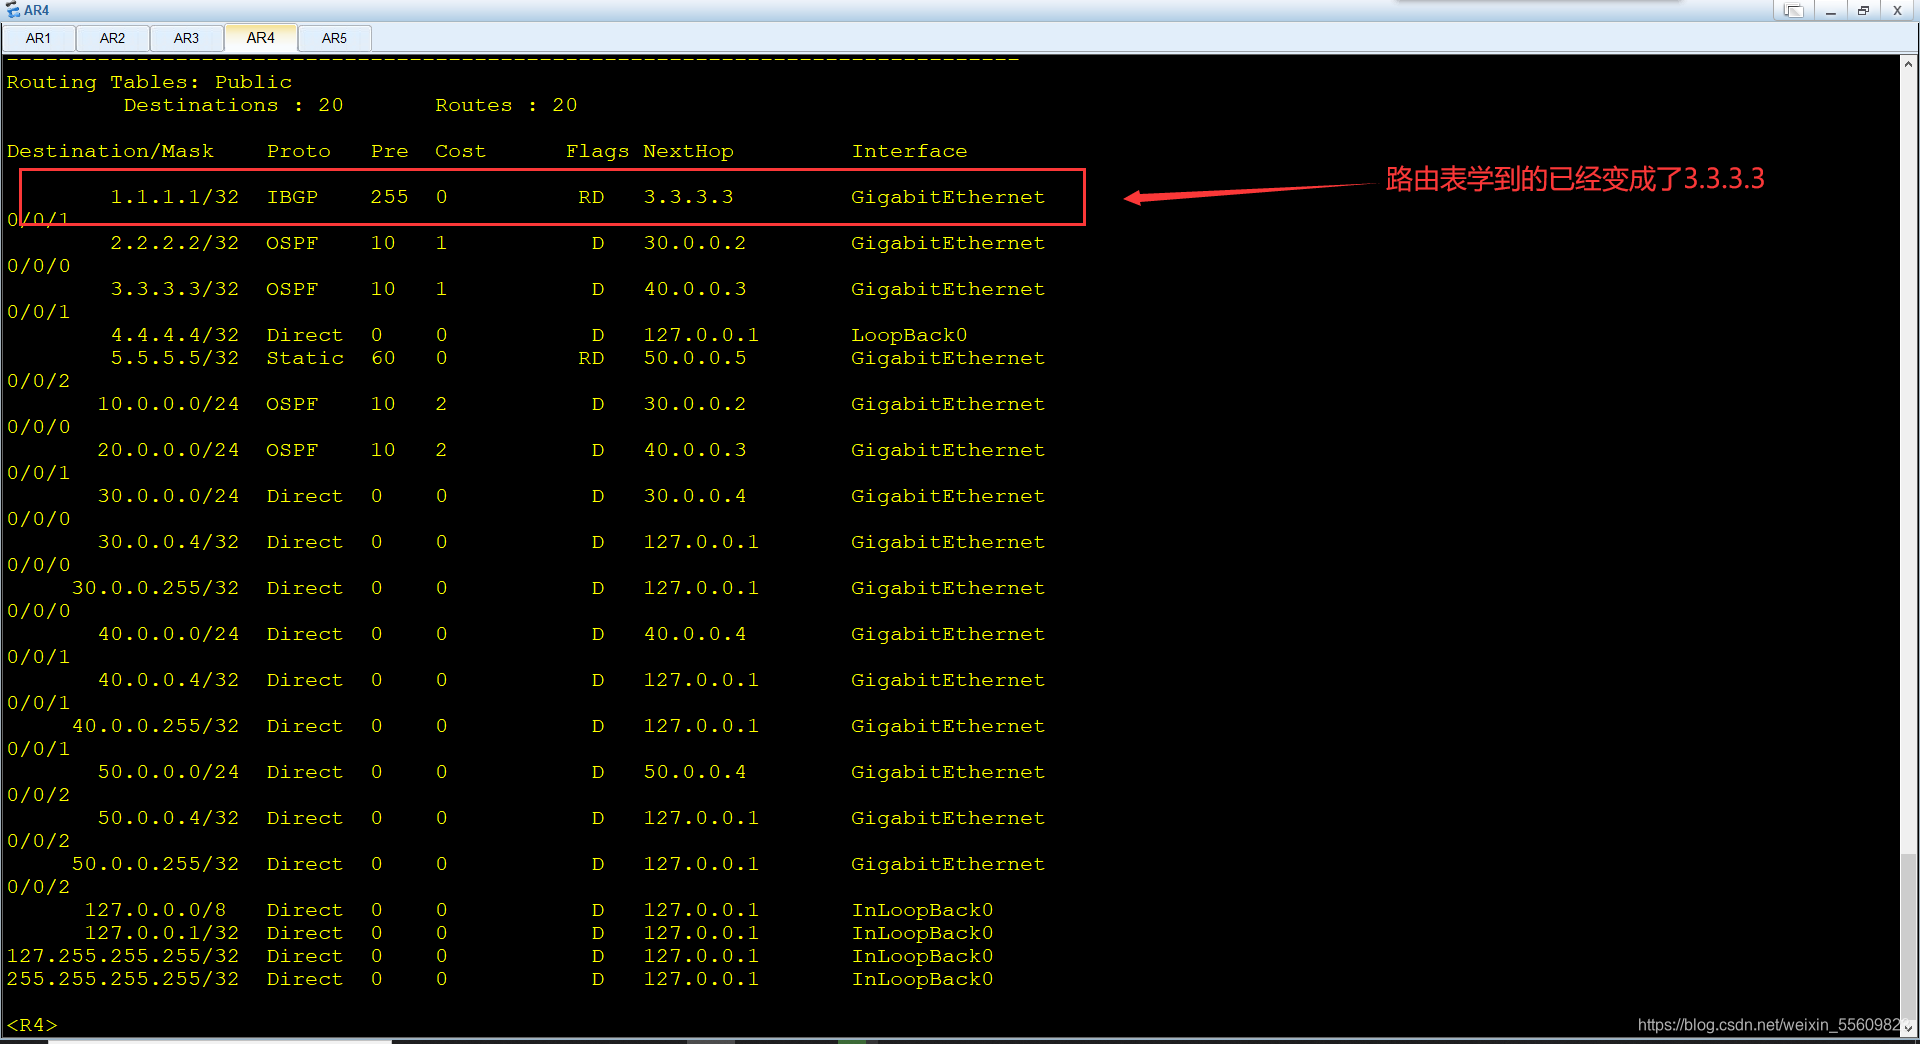Click the NextHop column header

(688, 151)
